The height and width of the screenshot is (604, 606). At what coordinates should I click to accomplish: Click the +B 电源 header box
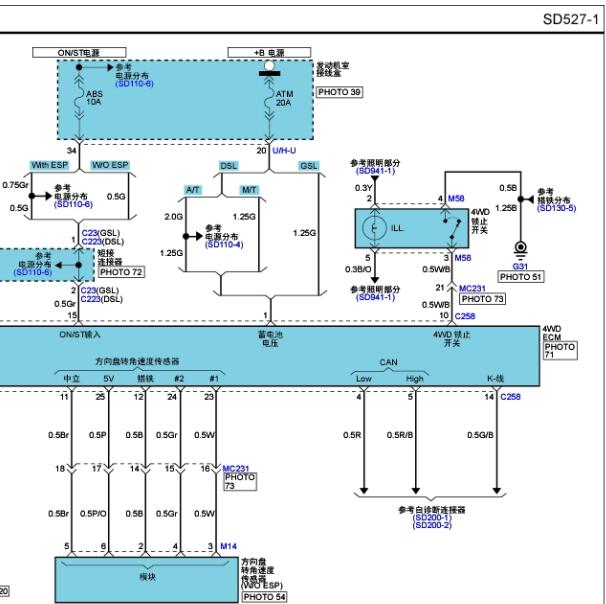tap(269, 53)
